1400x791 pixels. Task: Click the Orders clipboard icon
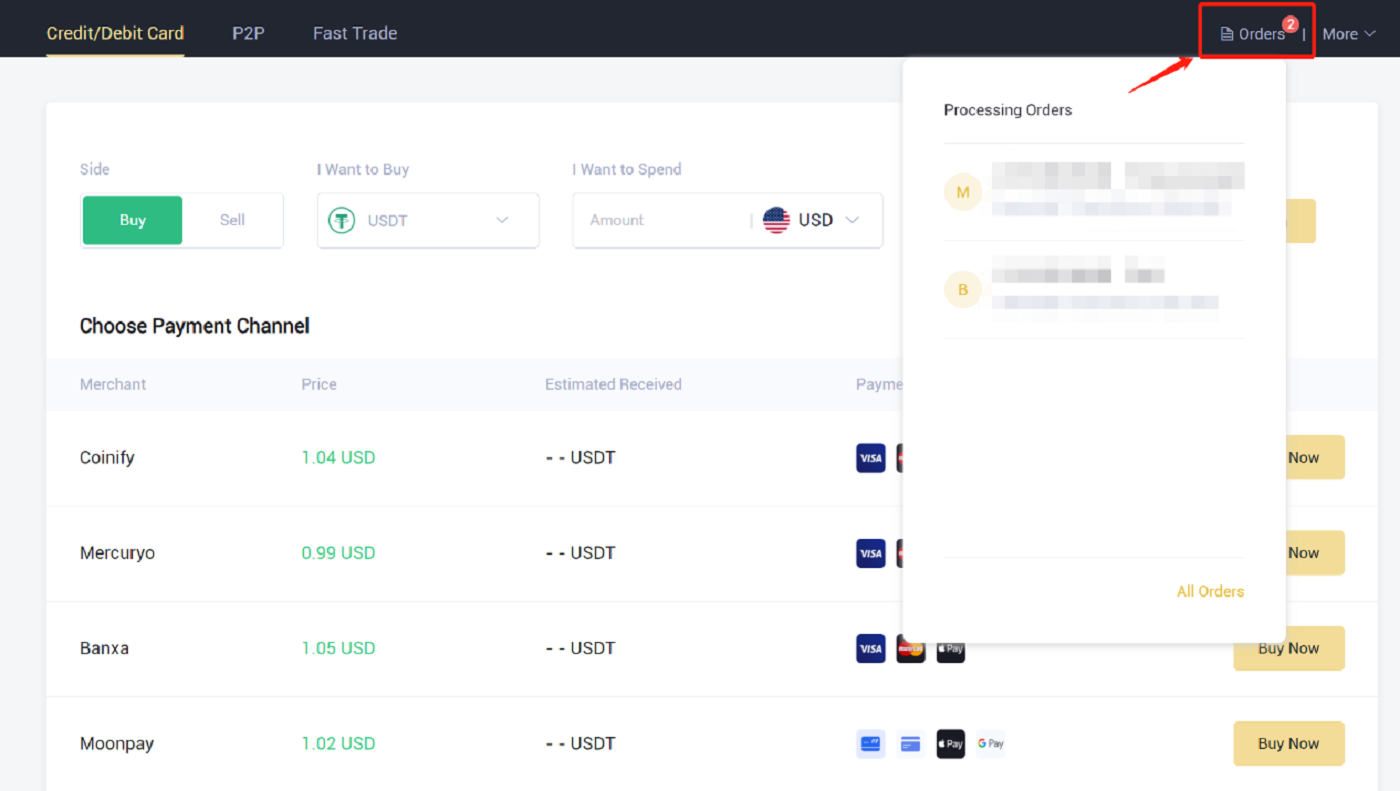click(1226, 33)
